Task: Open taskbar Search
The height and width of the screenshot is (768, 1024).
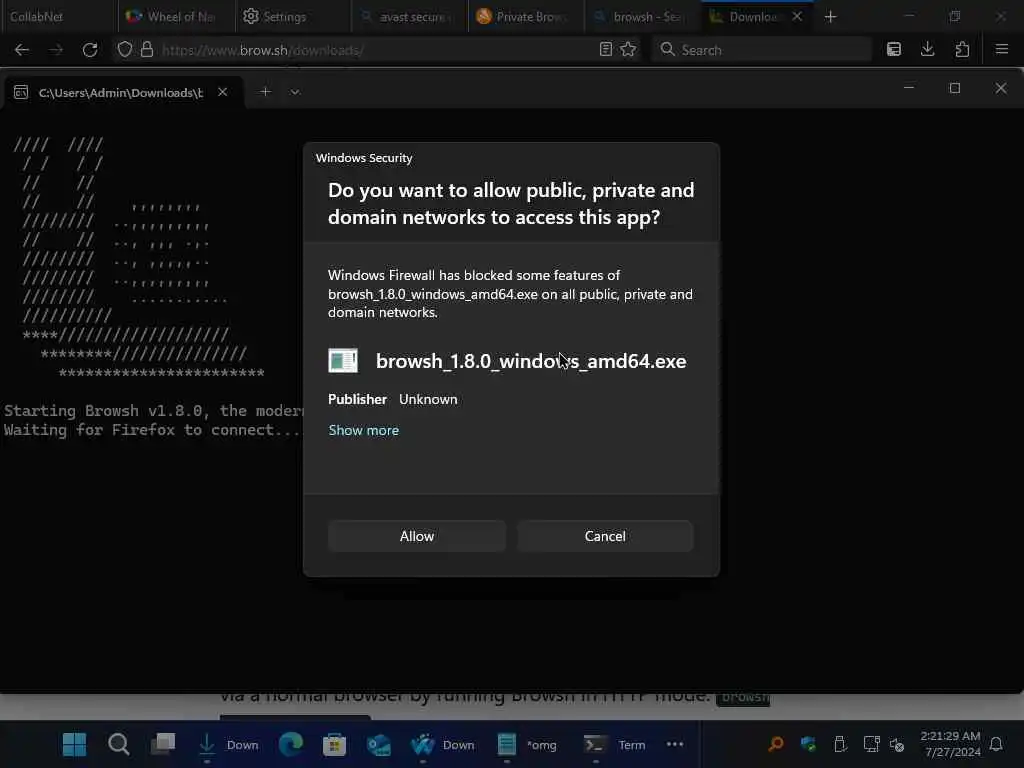Action: 118,744
